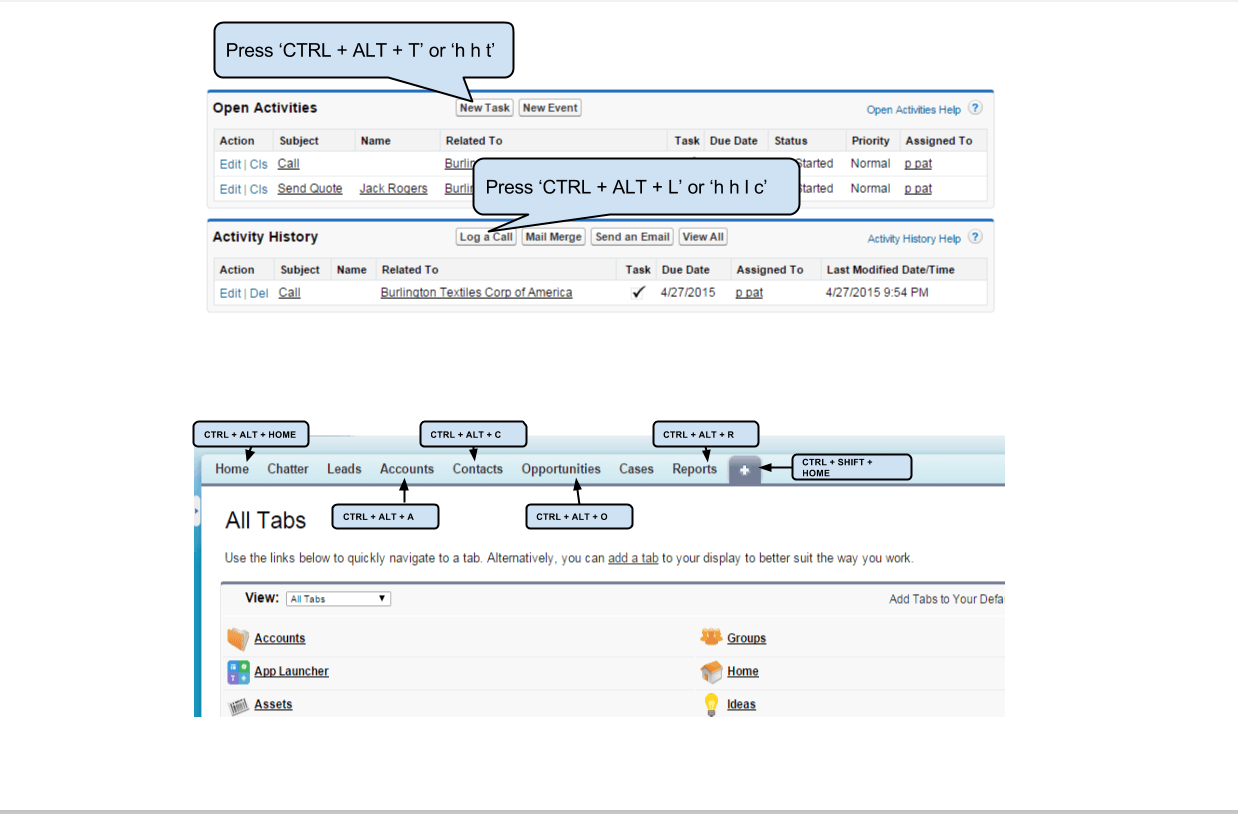Open the Call subject in Activity History
Screen dimensions: 1238x814
[x=289, y=293]
